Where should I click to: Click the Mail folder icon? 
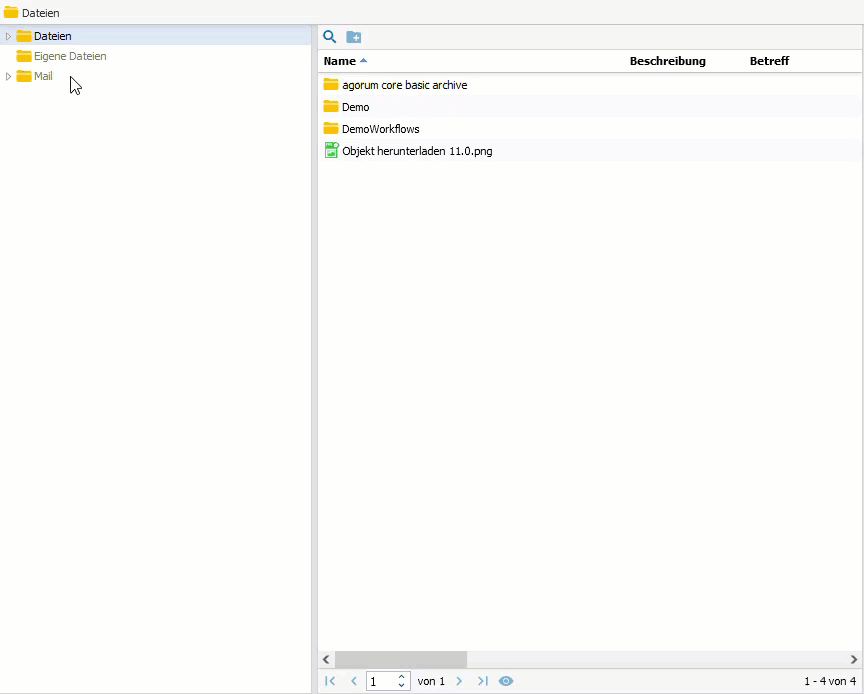24,76
